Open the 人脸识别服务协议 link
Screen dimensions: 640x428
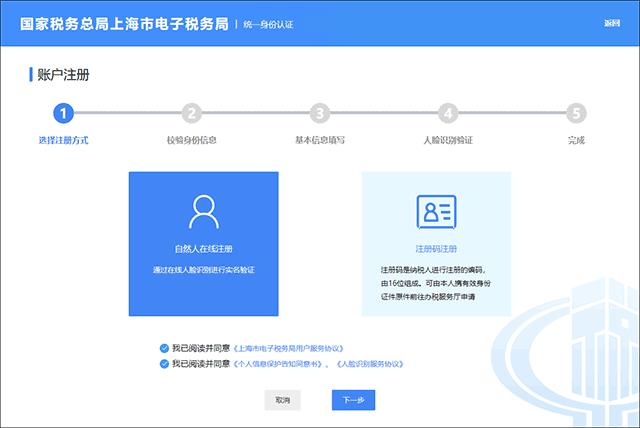pyautogui.click(x=375, y=365)
